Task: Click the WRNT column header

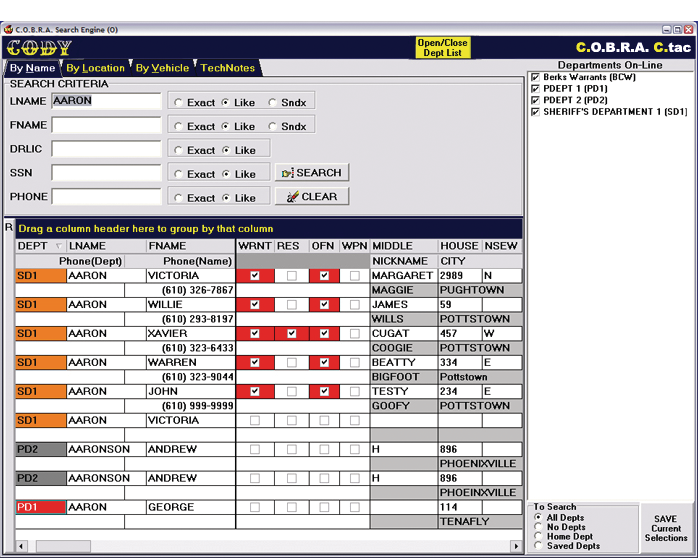Action: [x=254, y=246]
